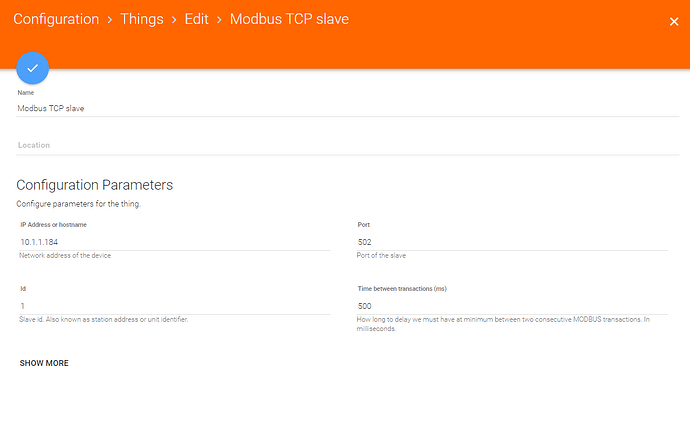This screenshot has width=690, height=427.
Task: Click the 'Time between transactions (ms)' label
Action: pyautogui.click(x=402, y=289)
